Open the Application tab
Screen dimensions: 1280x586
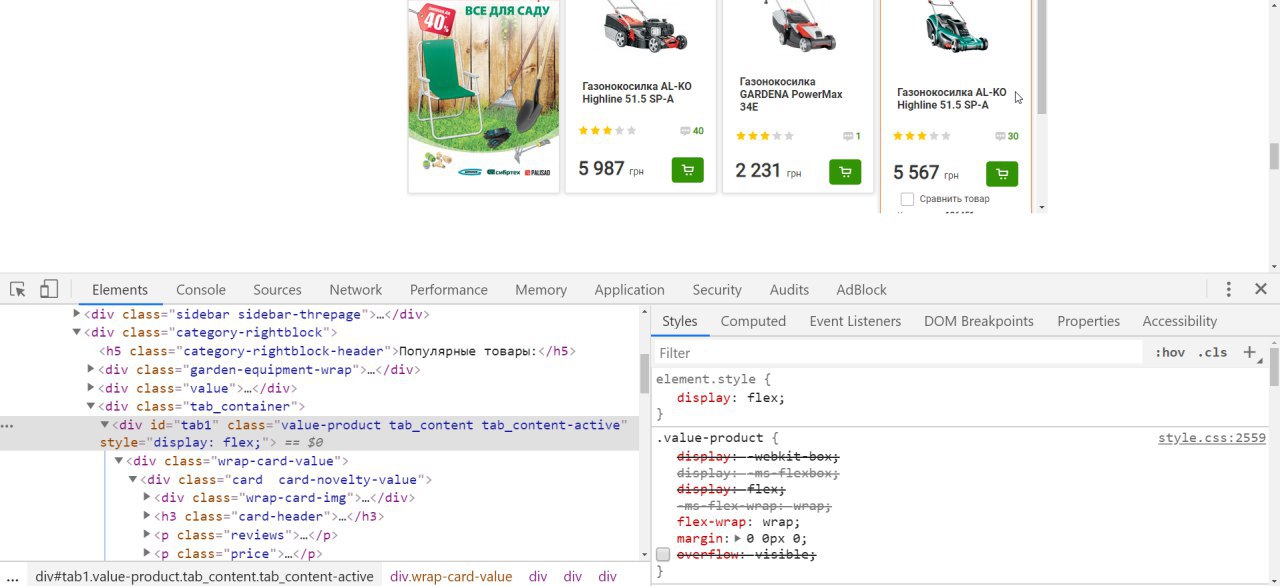click(x=629, y=289)
